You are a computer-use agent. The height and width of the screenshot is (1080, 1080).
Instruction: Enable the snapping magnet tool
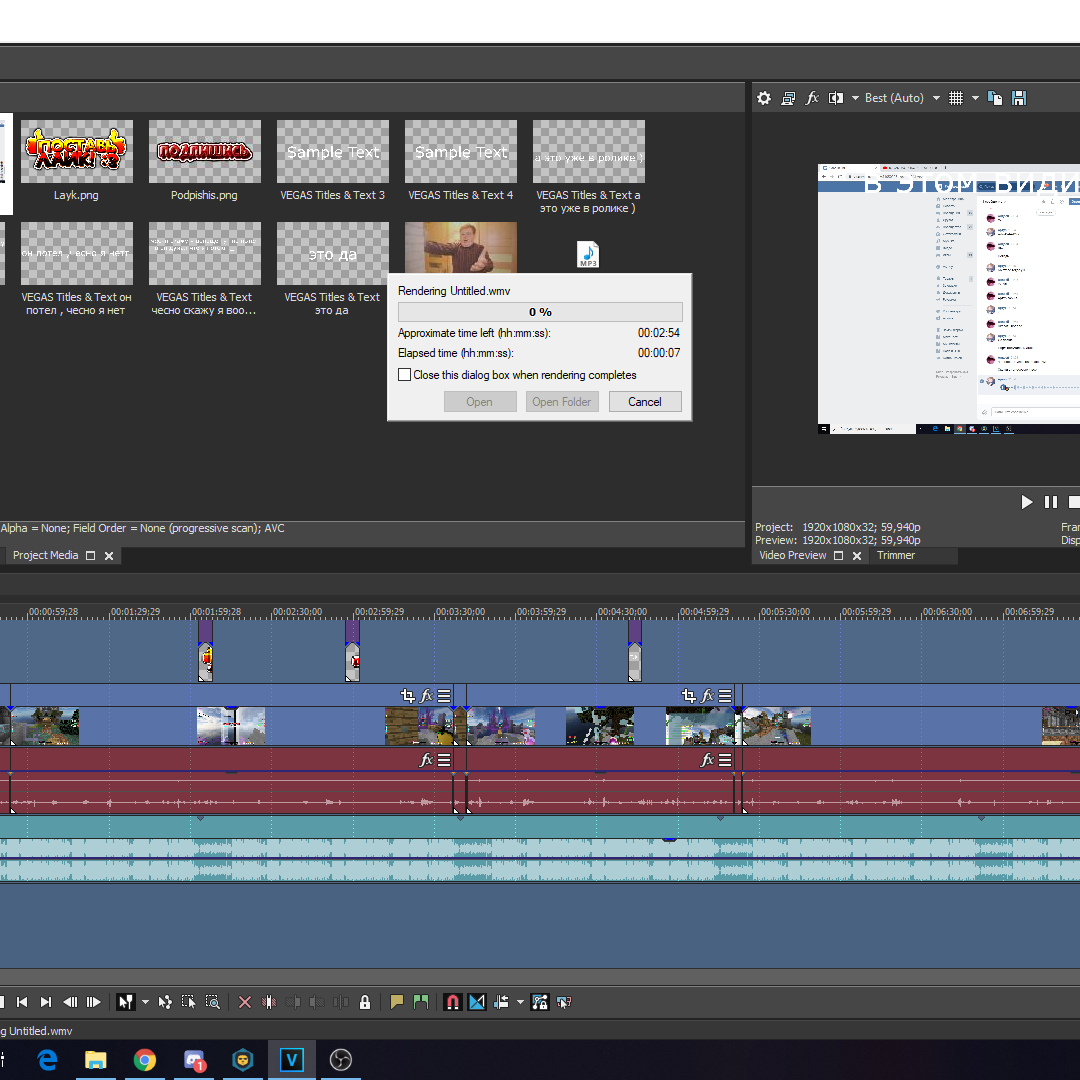pyautogui.click(x=452, y=1002)
